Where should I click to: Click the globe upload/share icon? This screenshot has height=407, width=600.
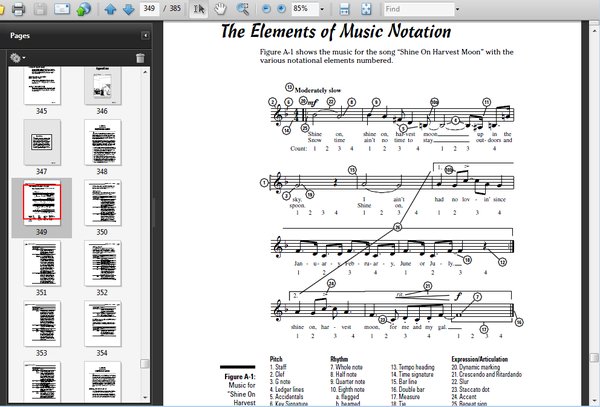point(83,9)
